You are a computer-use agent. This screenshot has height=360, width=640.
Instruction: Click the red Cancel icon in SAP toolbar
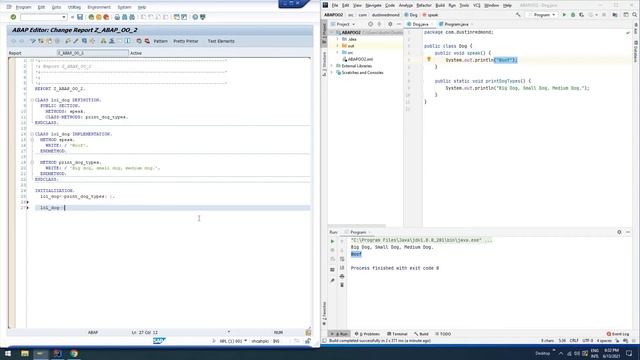pos(106,17)
